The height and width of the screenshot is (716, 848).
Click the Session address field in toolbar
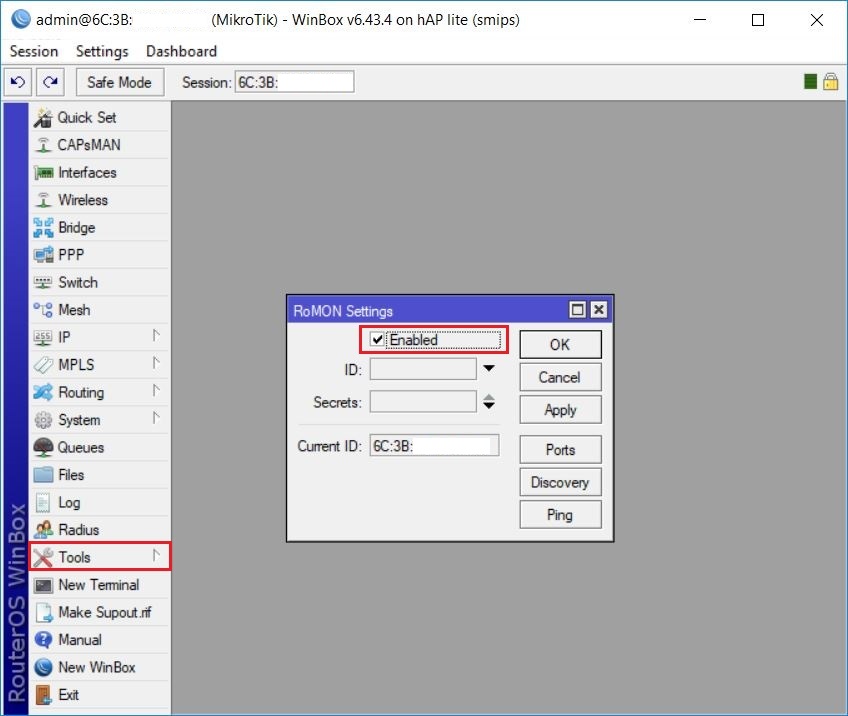click(x=295, y=82)
